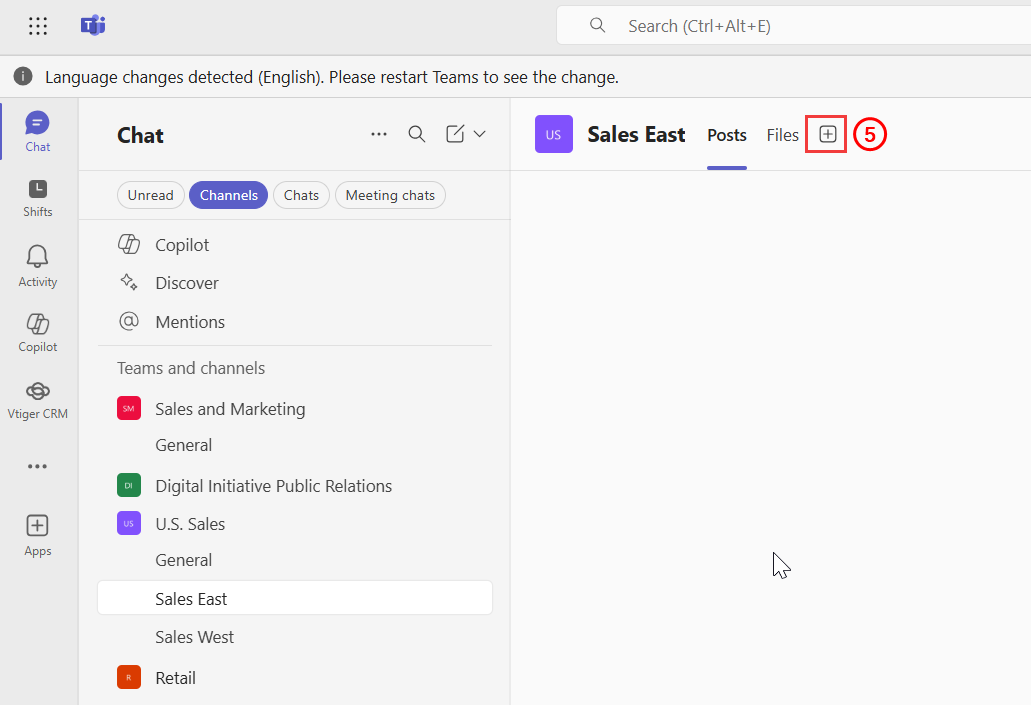The image size is (1031, 705).
Task: Open Chat pane more options ellipsis
Action: (379, 134)
